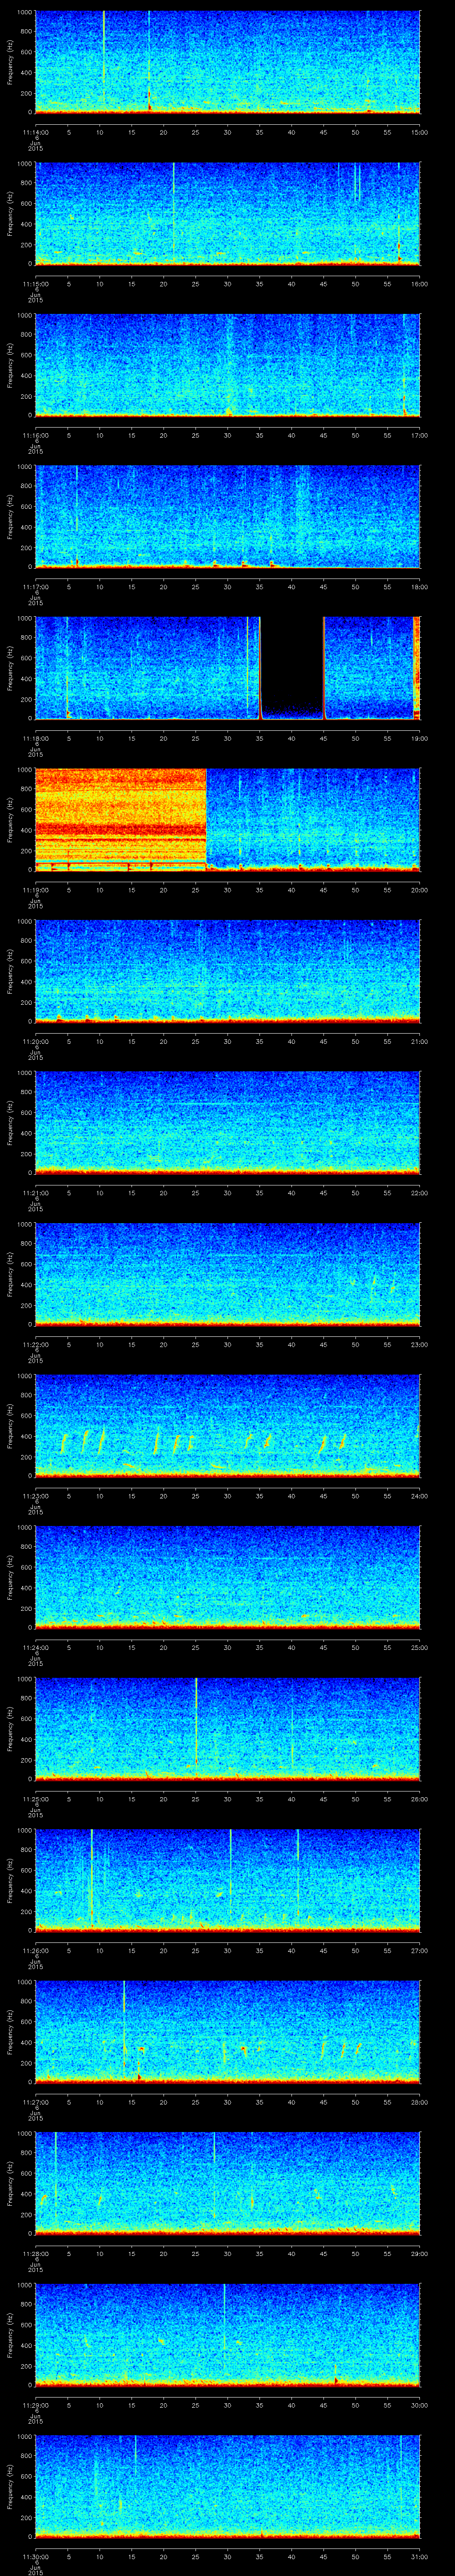Click the 11:30:00 start time label
Viewport: 455px width, 2576px height.
click(x=35, y=2556)
